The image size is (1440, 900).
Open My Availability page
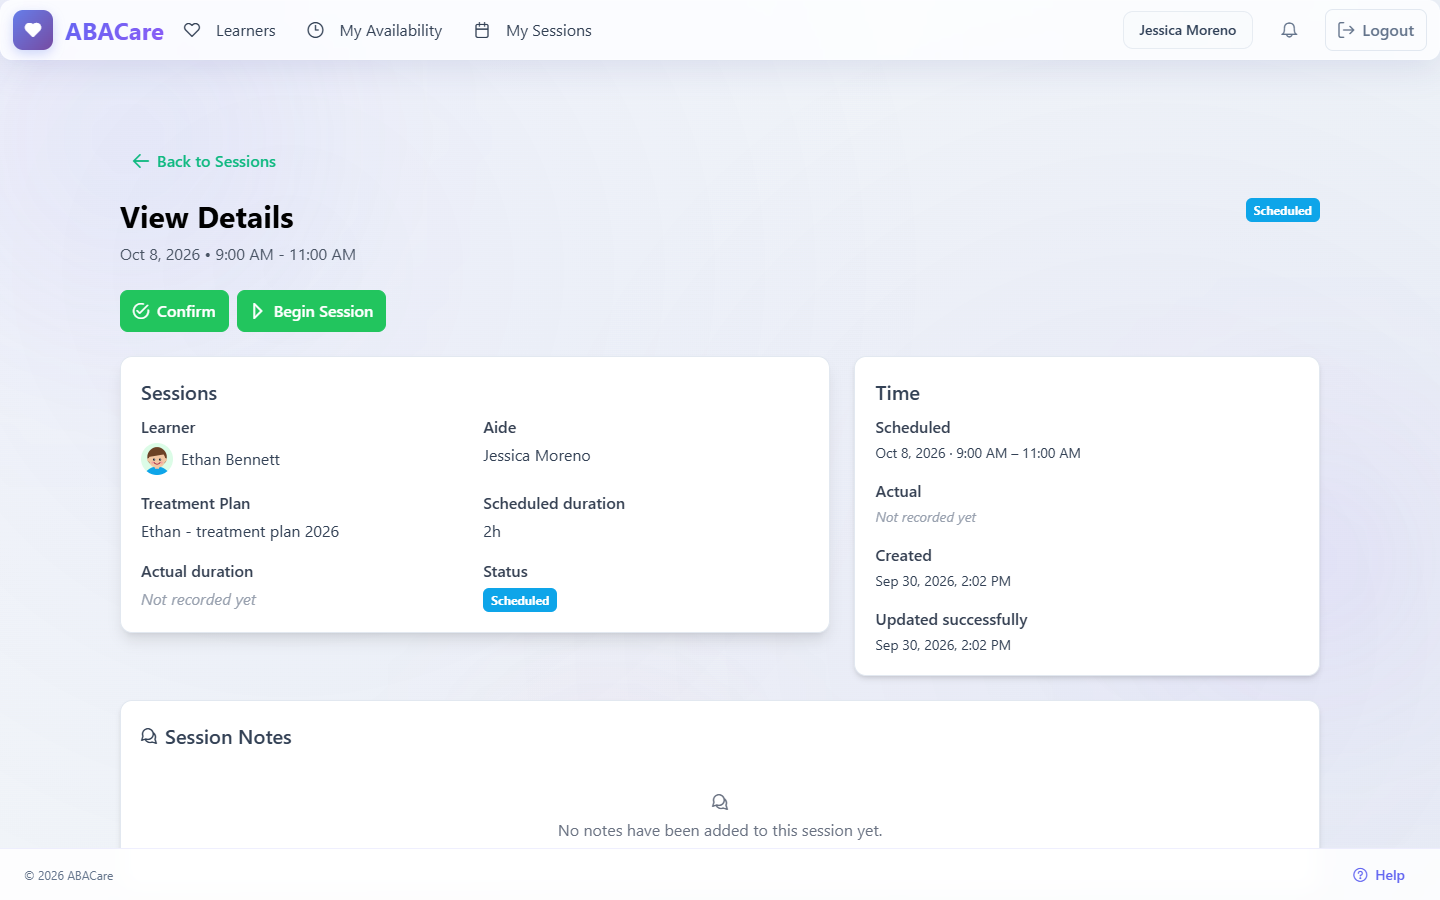[x=390, y=30]
